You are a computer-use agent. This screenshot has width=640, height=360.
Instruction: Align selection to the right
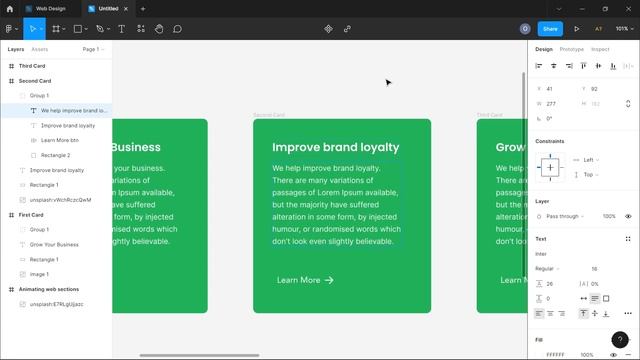[569, 66]
